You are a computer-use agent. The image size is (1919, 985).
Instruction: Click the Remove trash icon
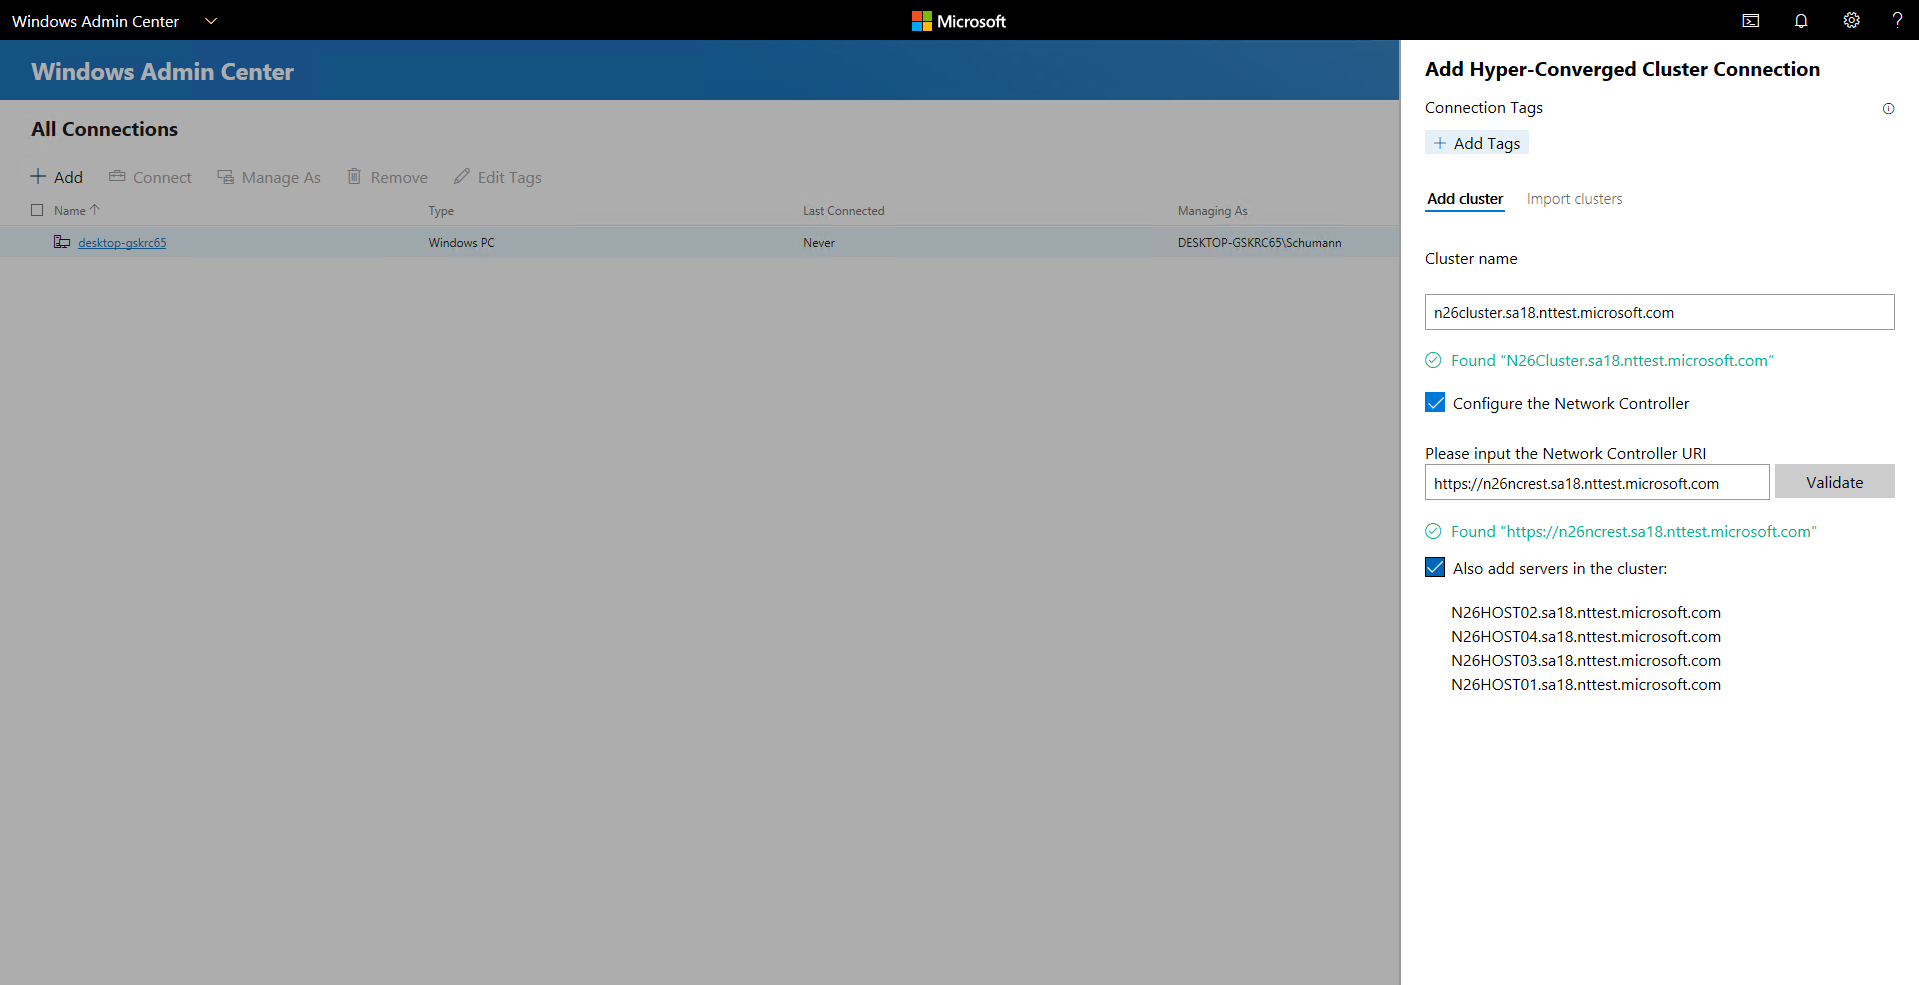tap(354, 176)
